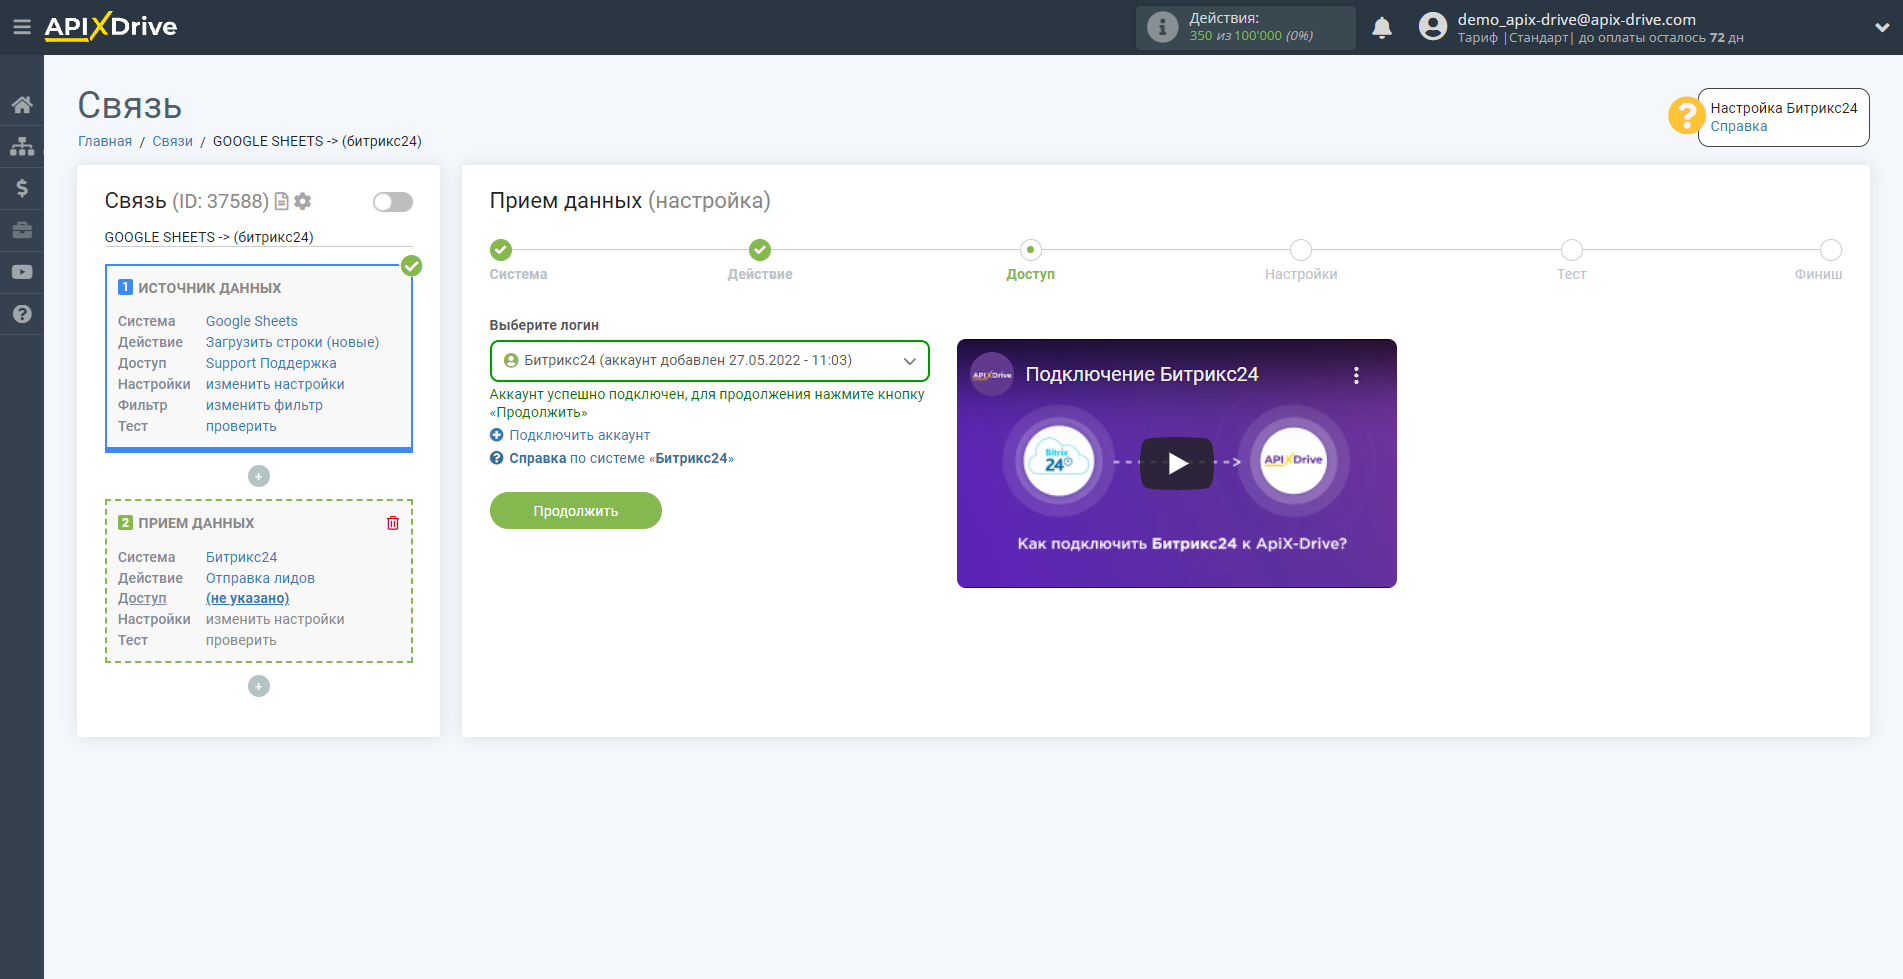Go to the Действие step

coord(760,250)
